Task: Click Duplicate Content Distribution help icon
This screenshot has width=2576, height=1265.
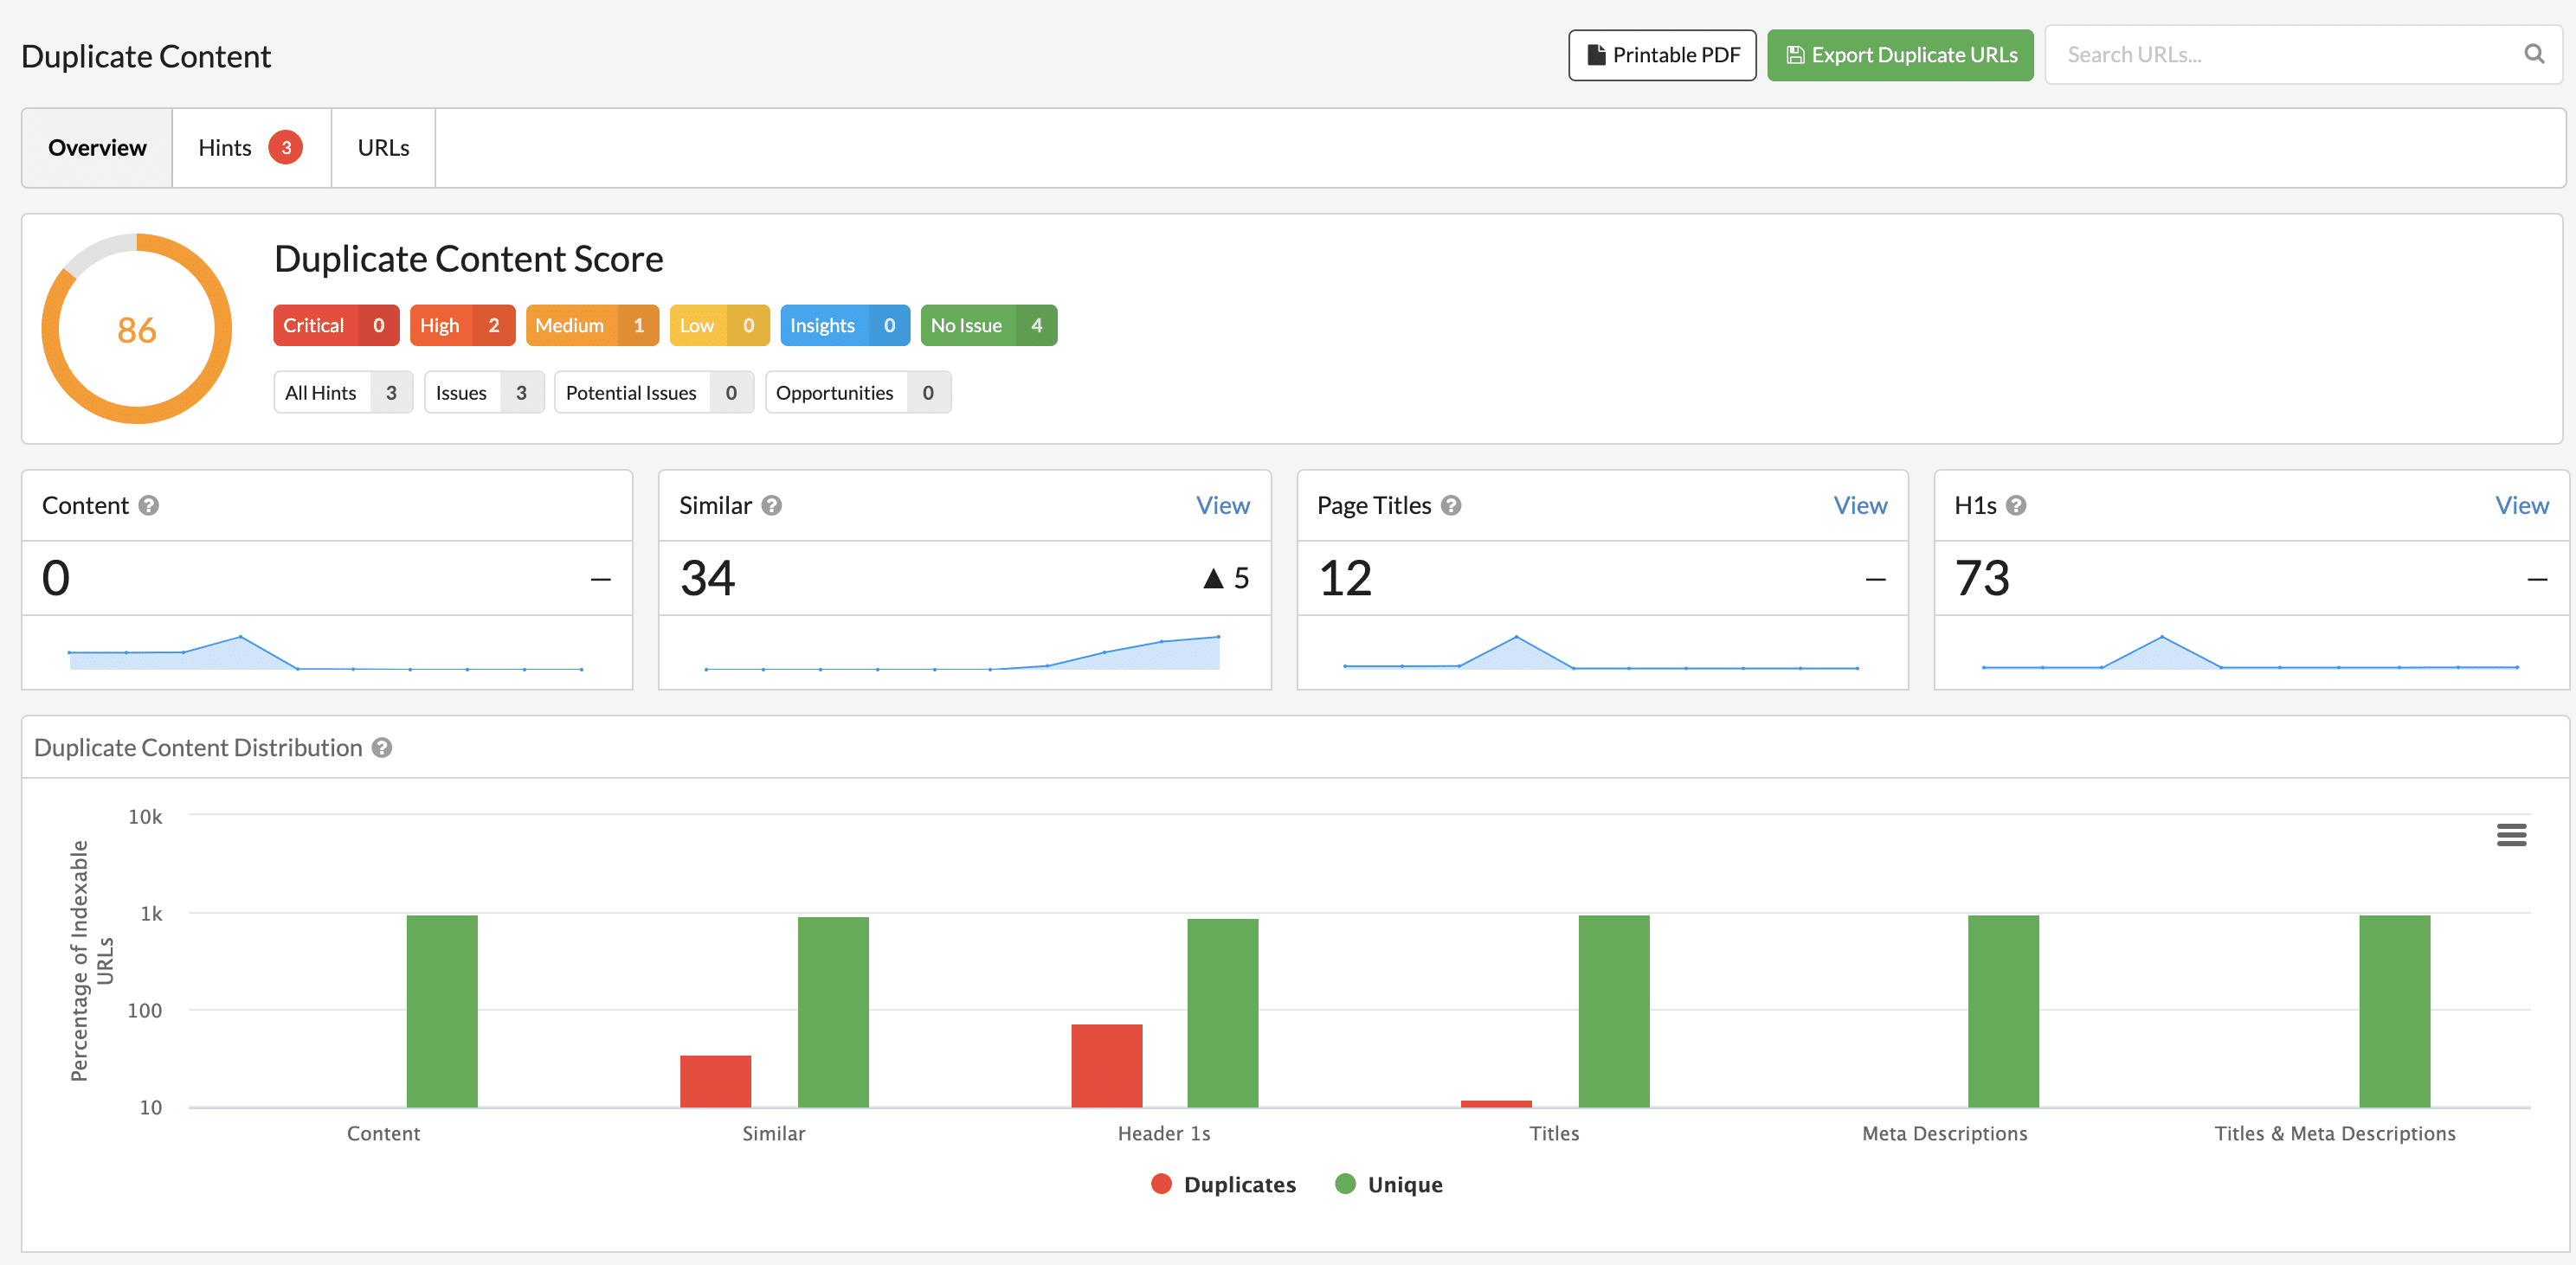Action: (382, 748)
